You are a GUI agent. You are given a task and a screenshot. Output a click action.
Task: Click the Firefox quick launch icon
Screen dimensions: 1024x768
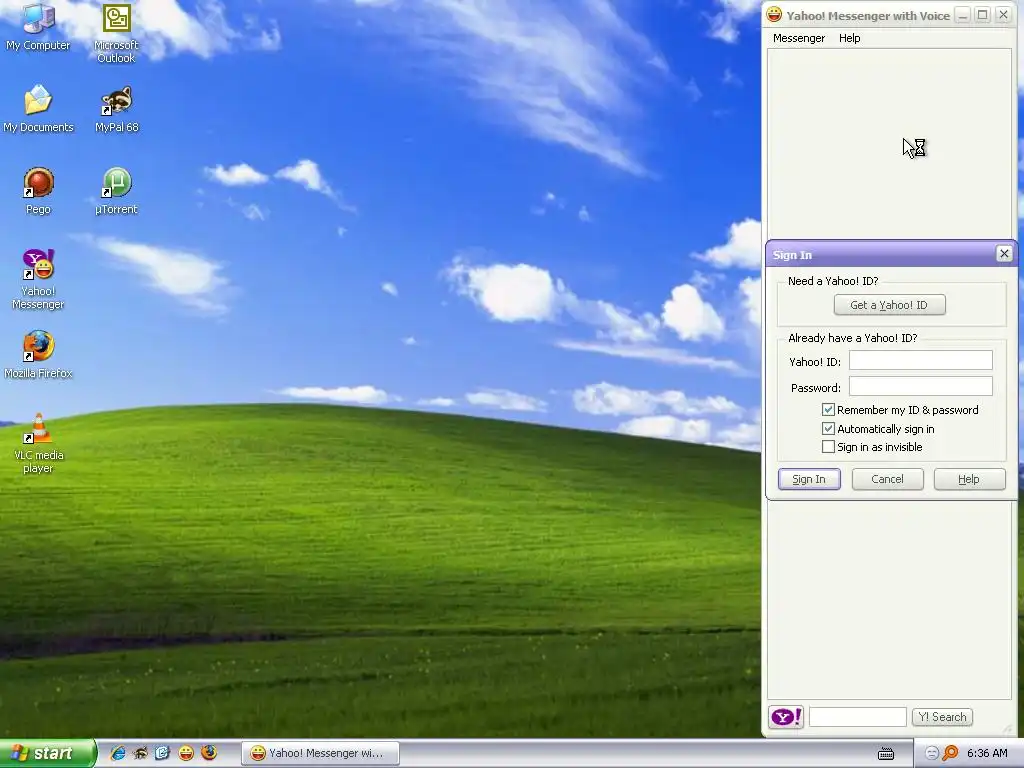tap(209, 752)
